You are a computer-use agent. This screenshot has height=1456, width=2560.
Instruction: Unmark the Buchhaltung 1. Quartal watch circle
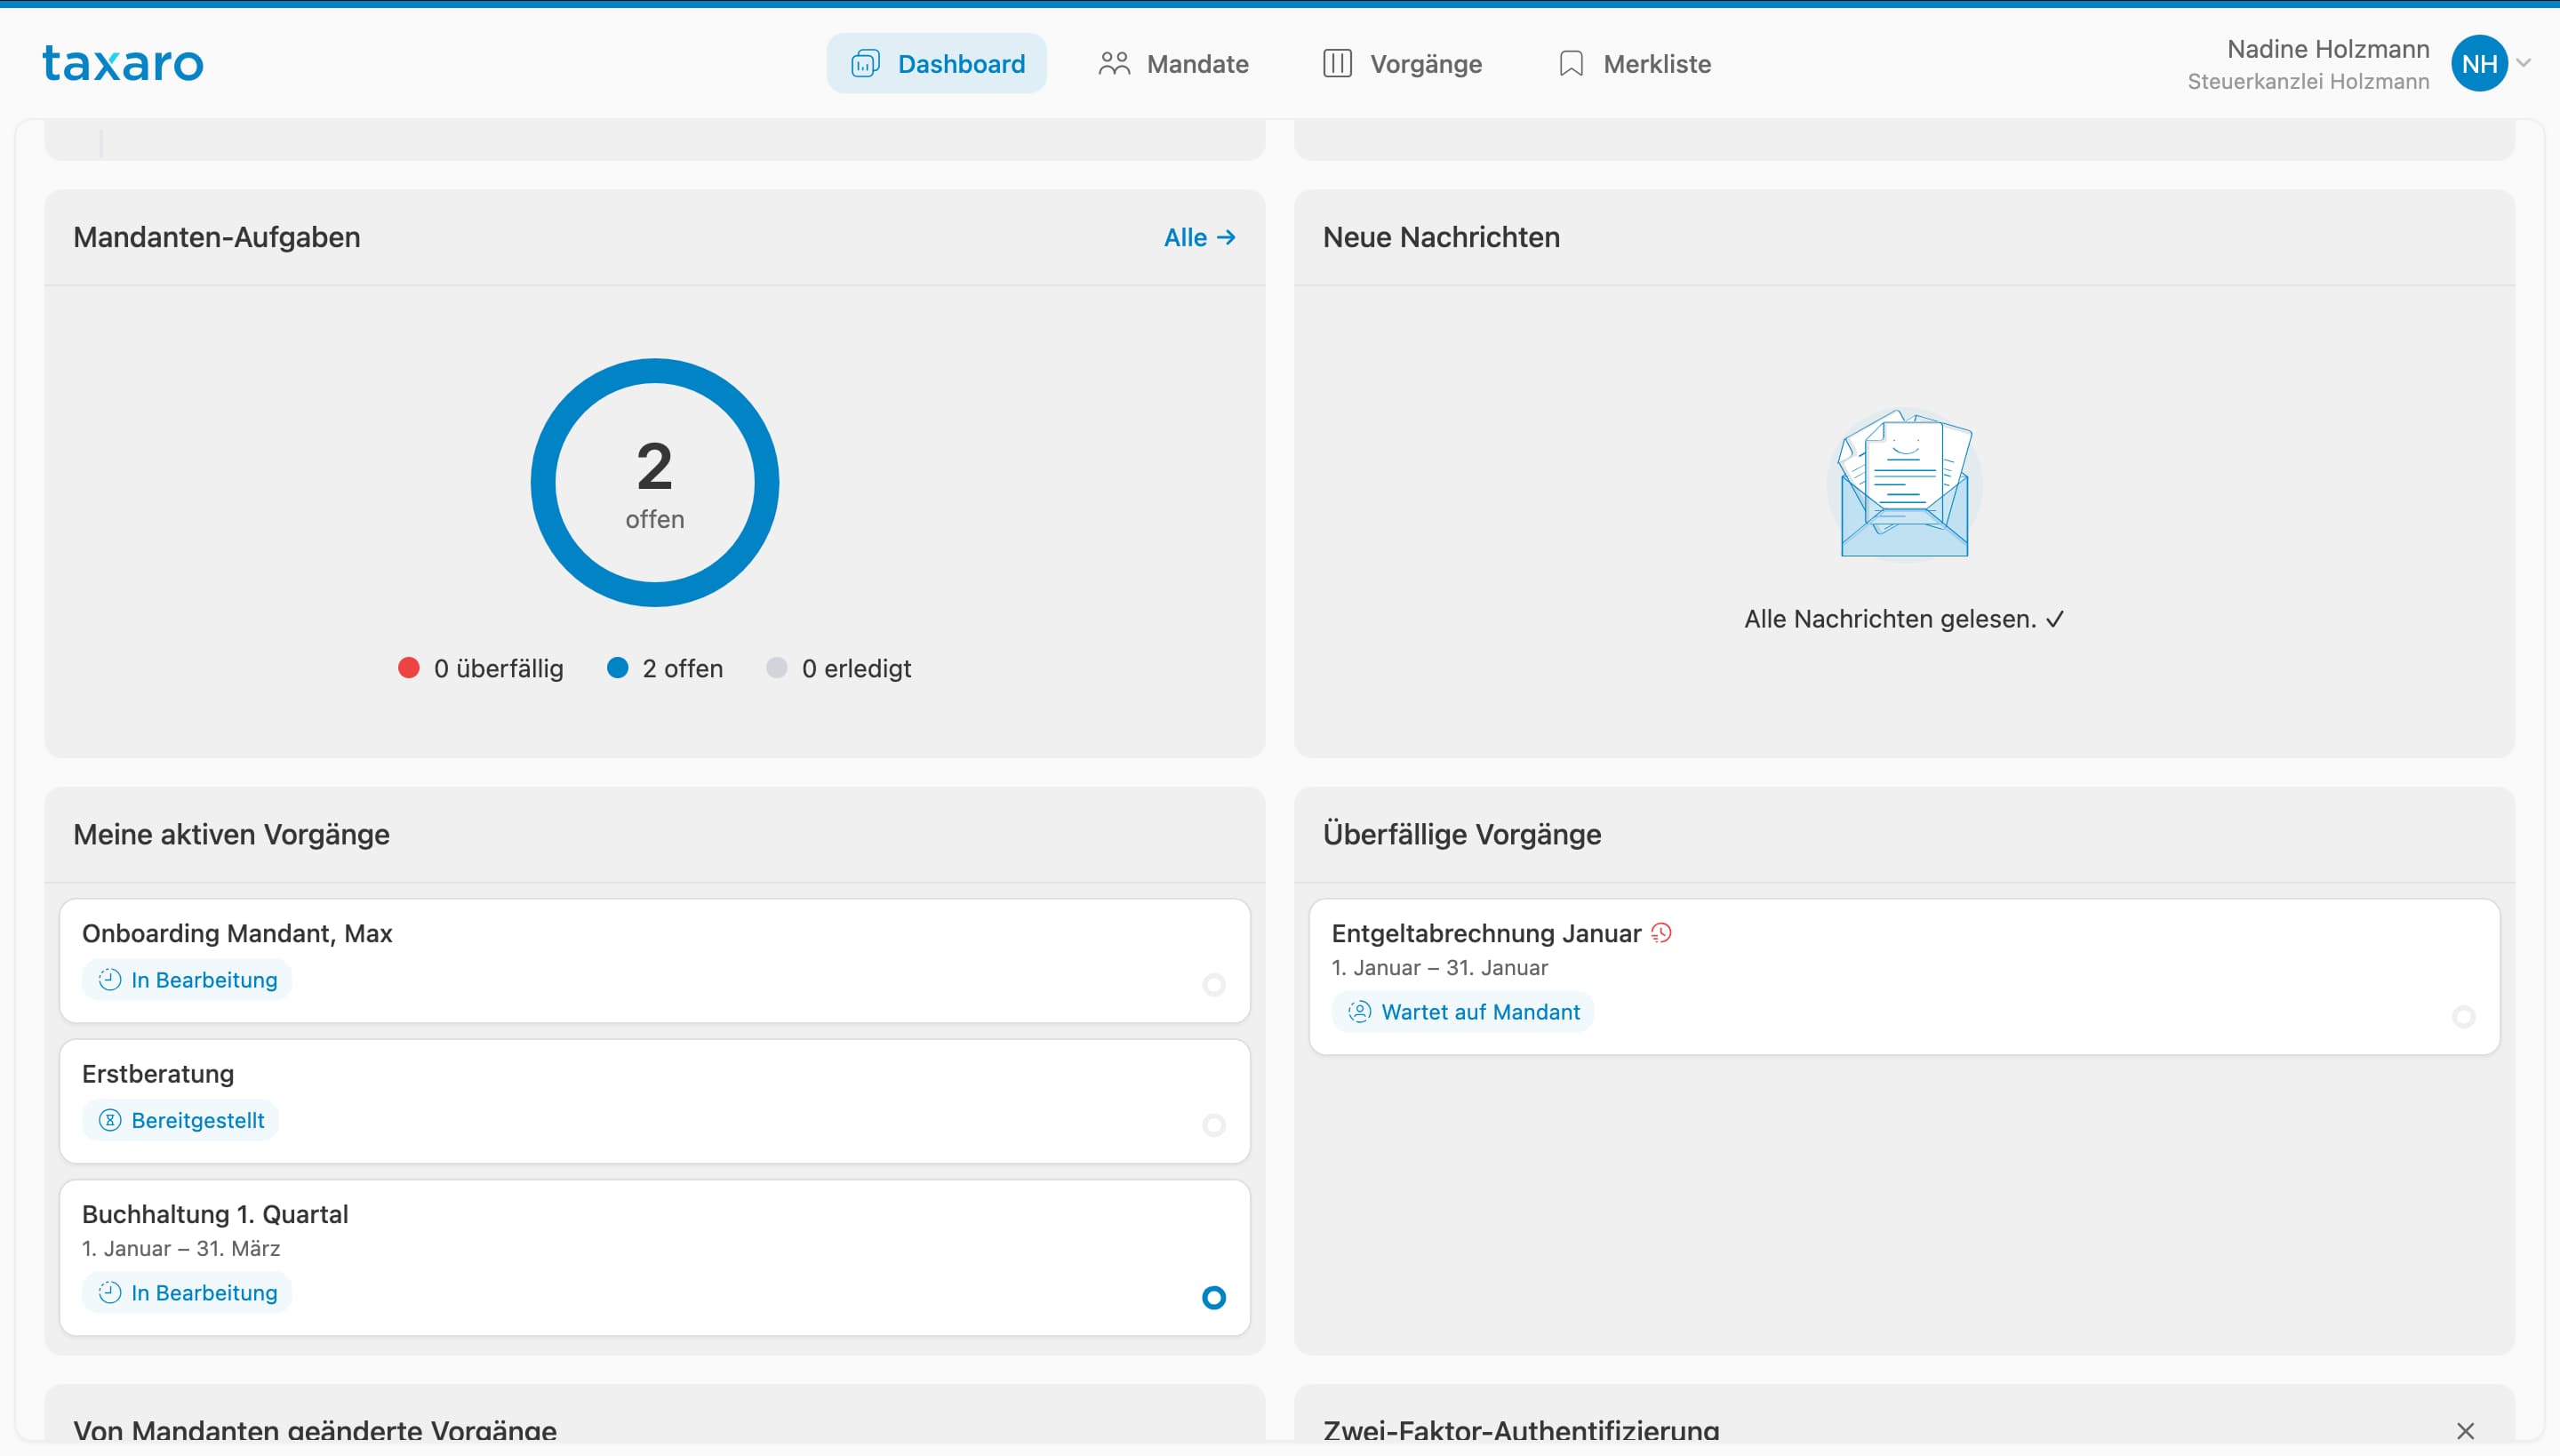[1213, 1297]
